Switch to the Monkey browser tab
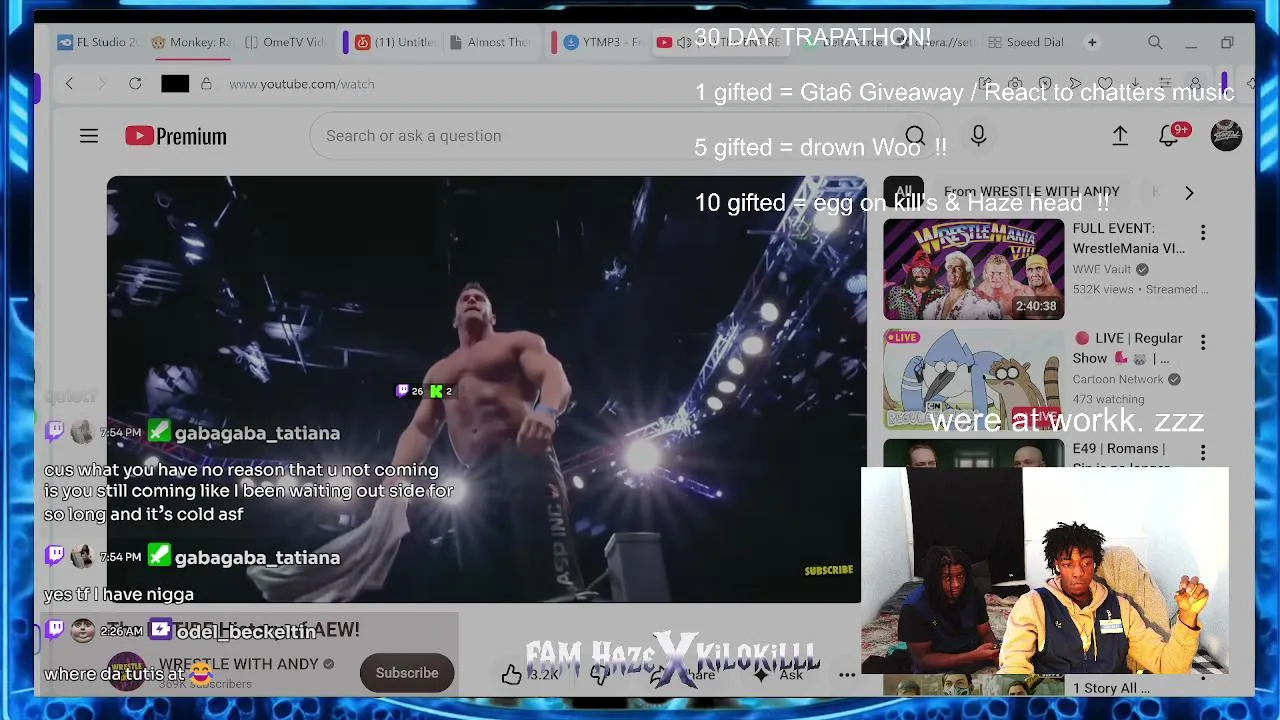 tap(191, 43)
